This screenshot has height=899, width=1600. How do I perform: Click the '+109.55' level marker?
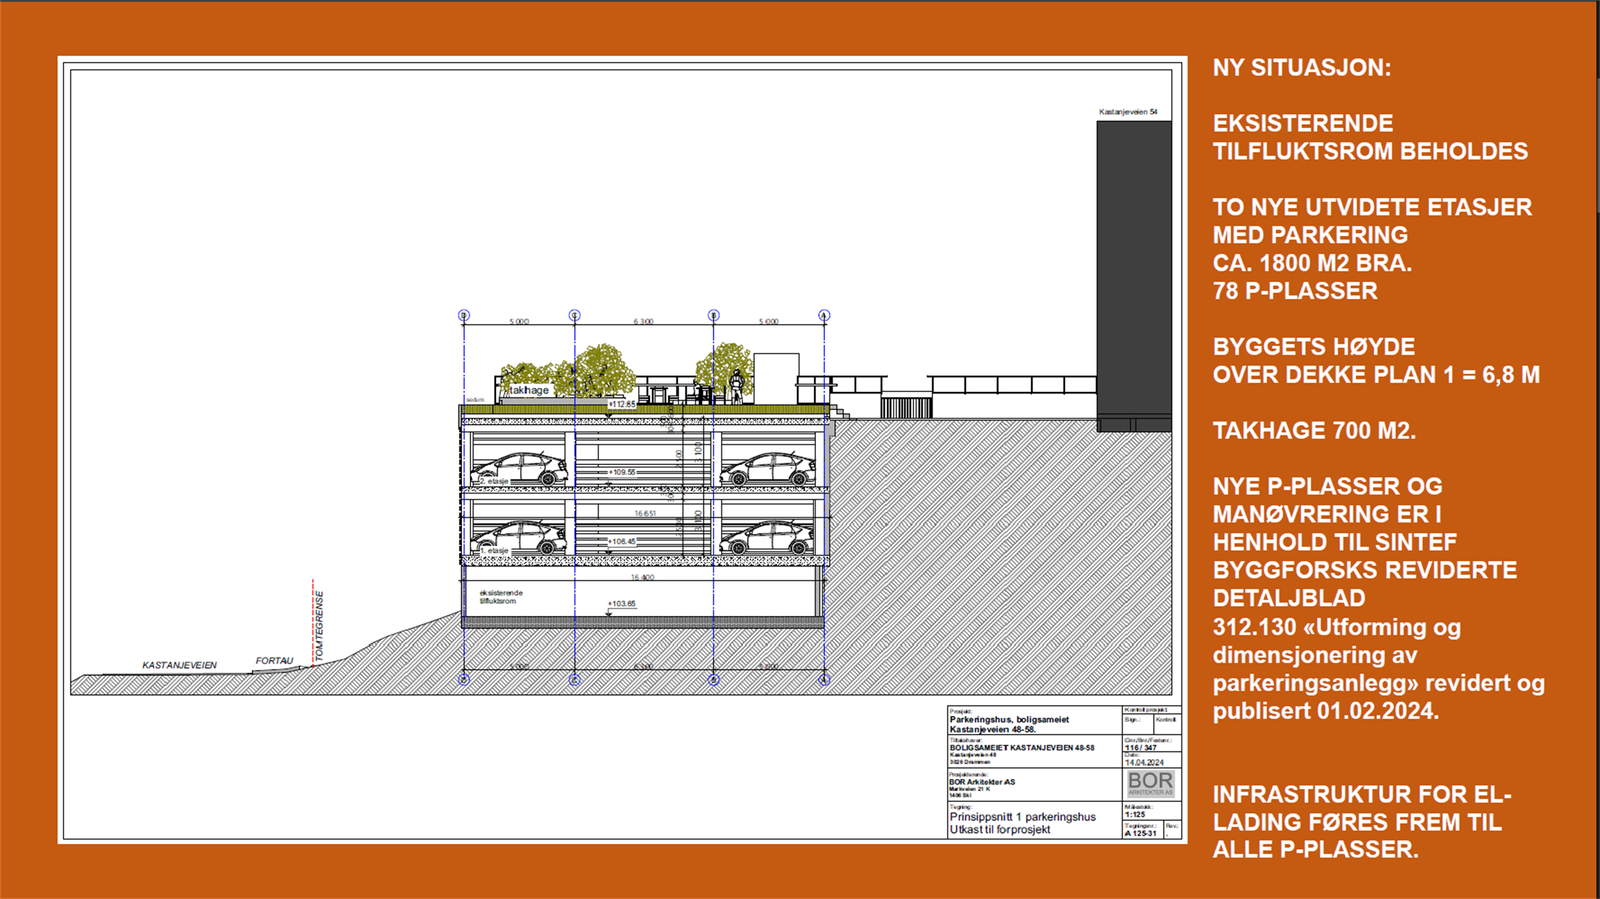tap(622, 472)
